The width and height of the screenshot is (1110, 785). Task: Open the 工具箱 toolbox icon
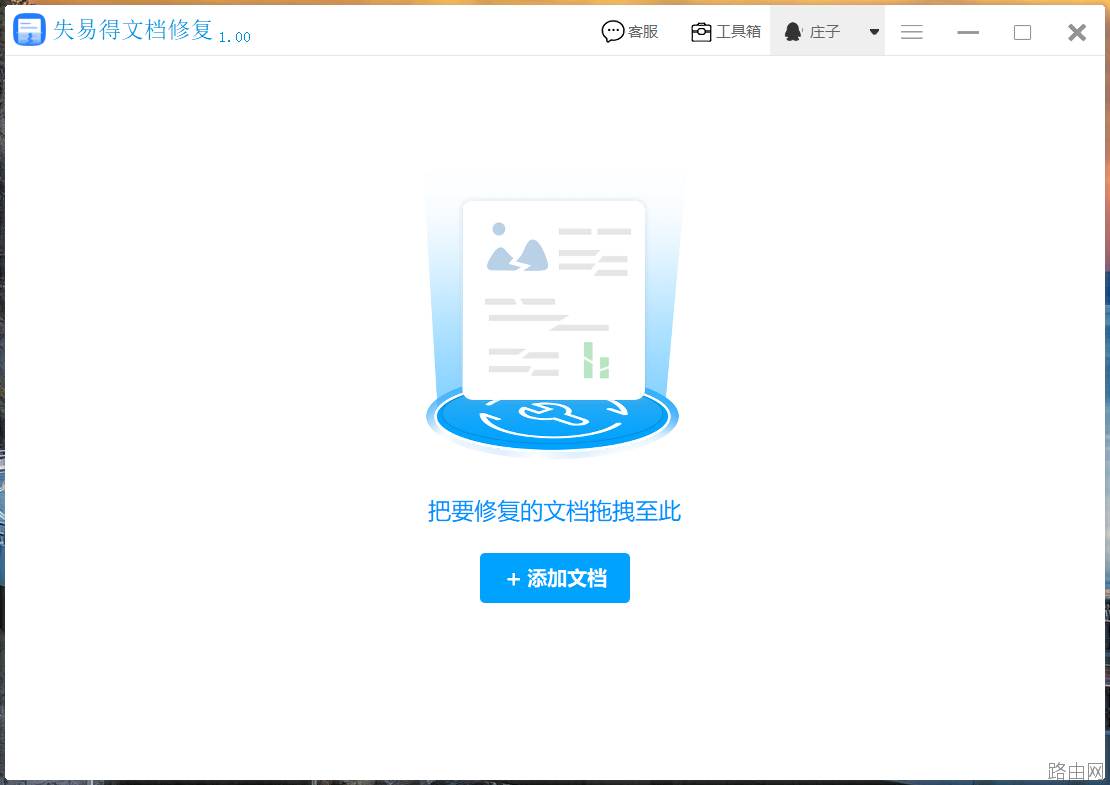[701, 32]
